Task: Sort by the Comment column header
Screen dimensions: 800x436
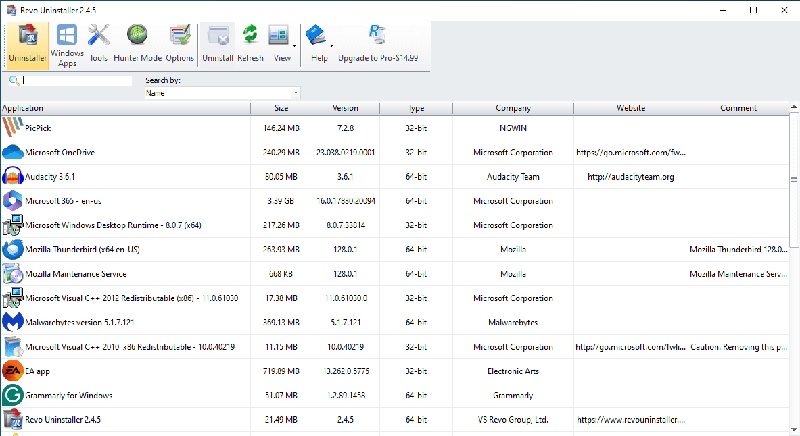Action: click(x=738, y=108)
